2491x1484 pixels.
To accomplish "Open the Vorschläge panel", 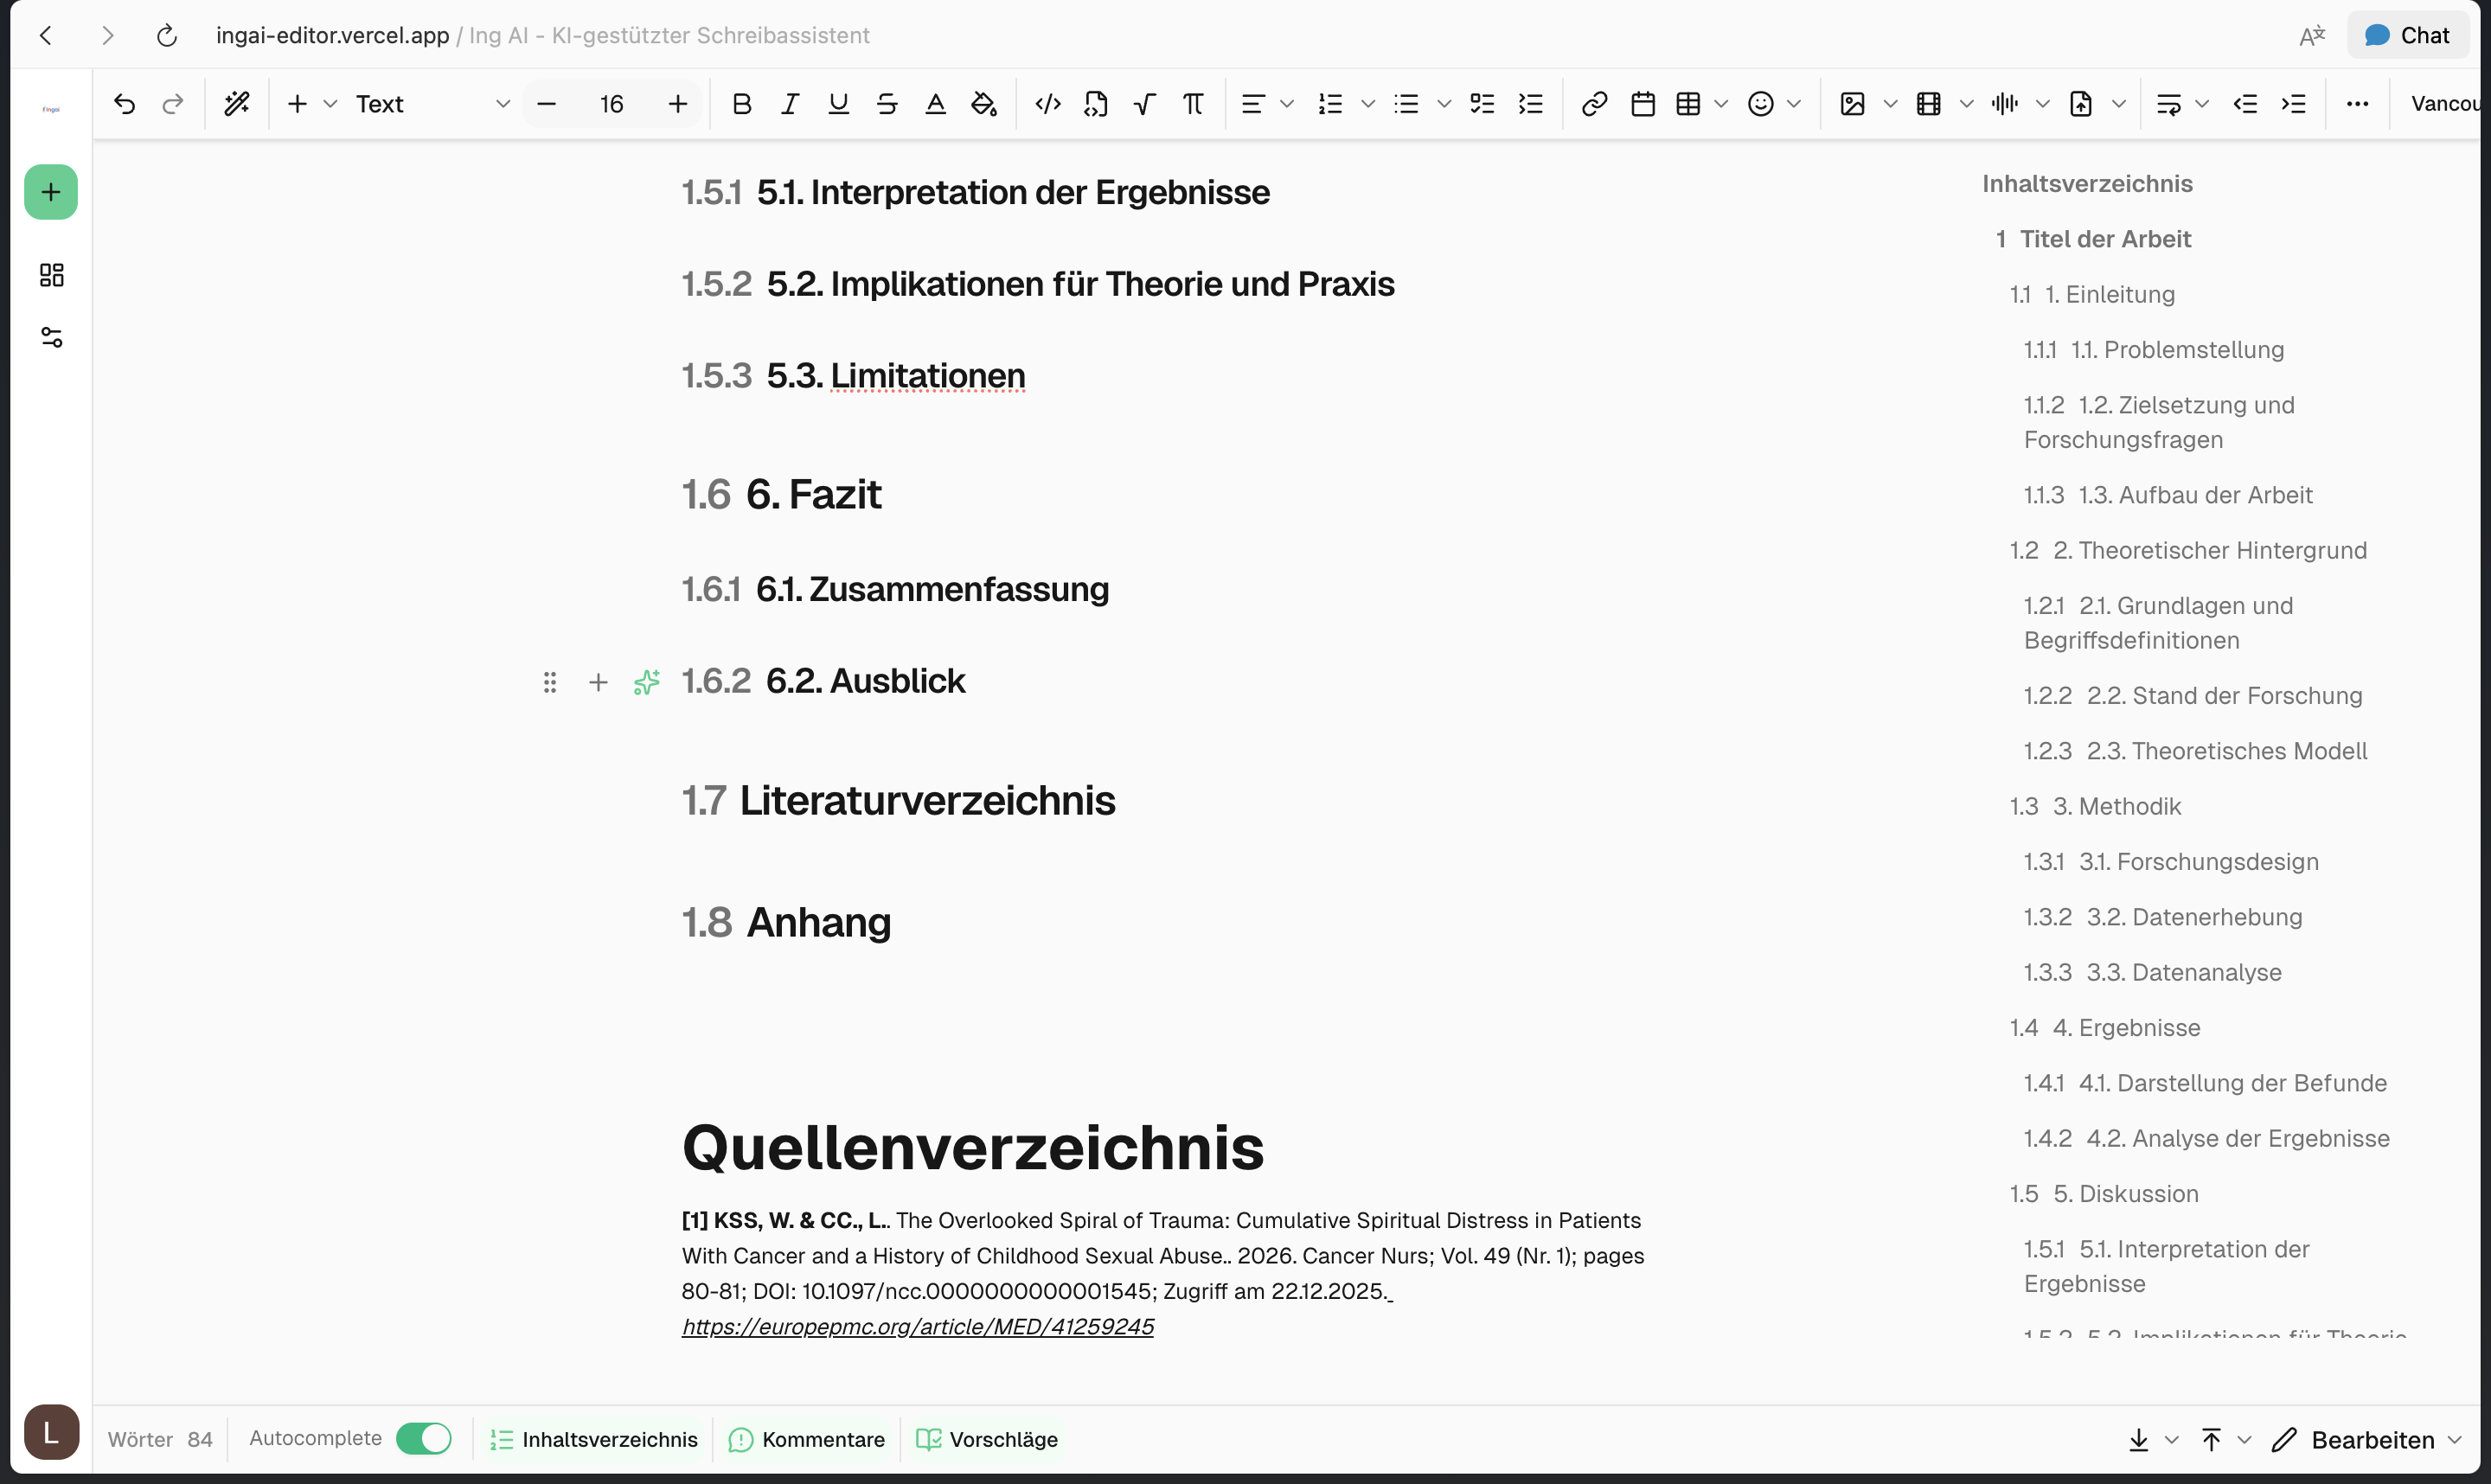I will pos(986,1439).
